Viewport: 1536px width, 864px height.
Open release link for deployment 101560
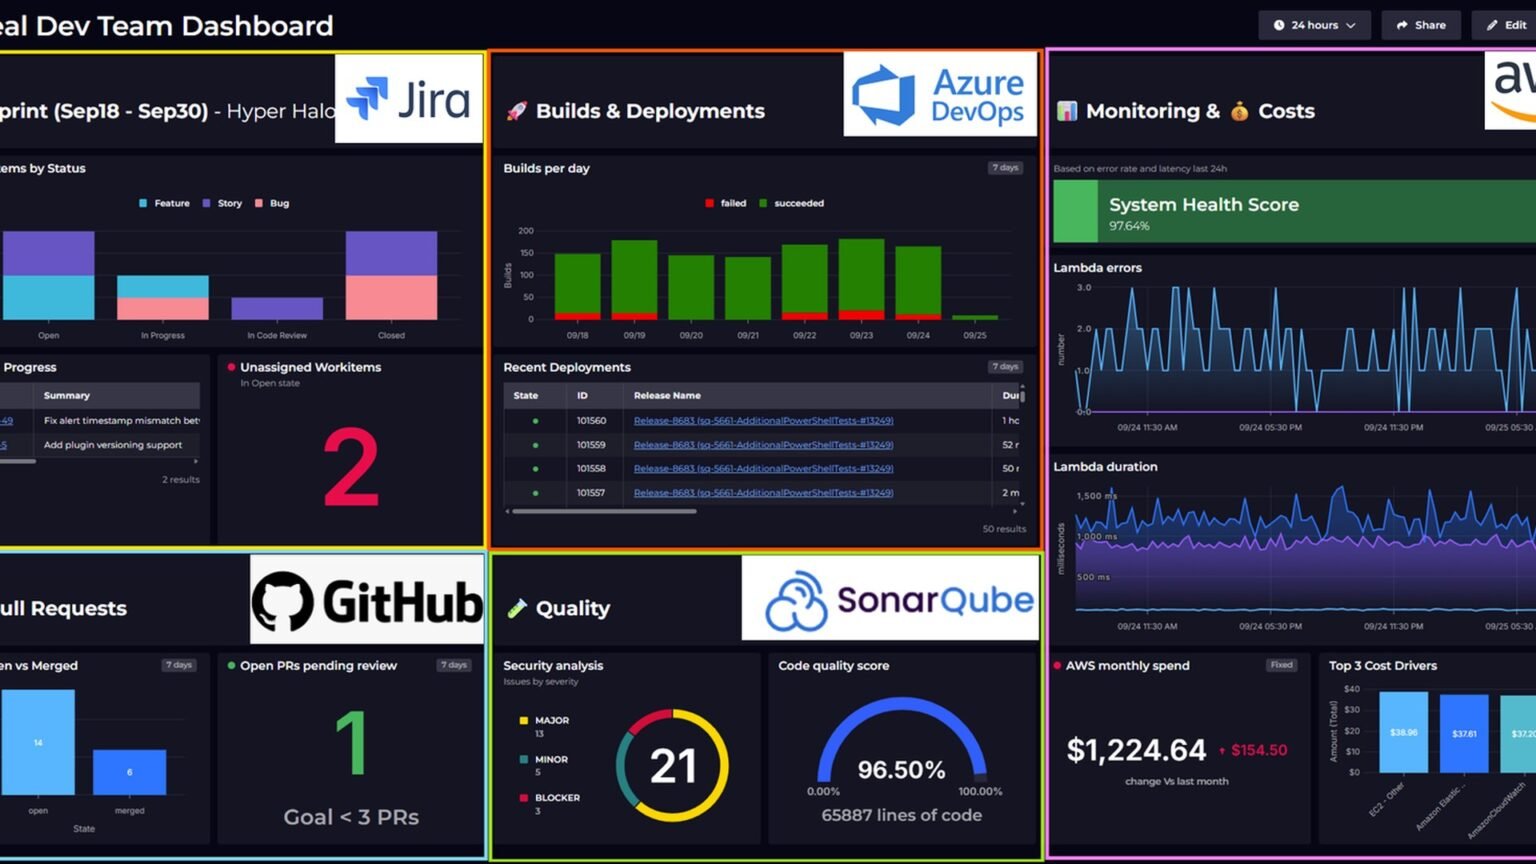tap(763, 421)
